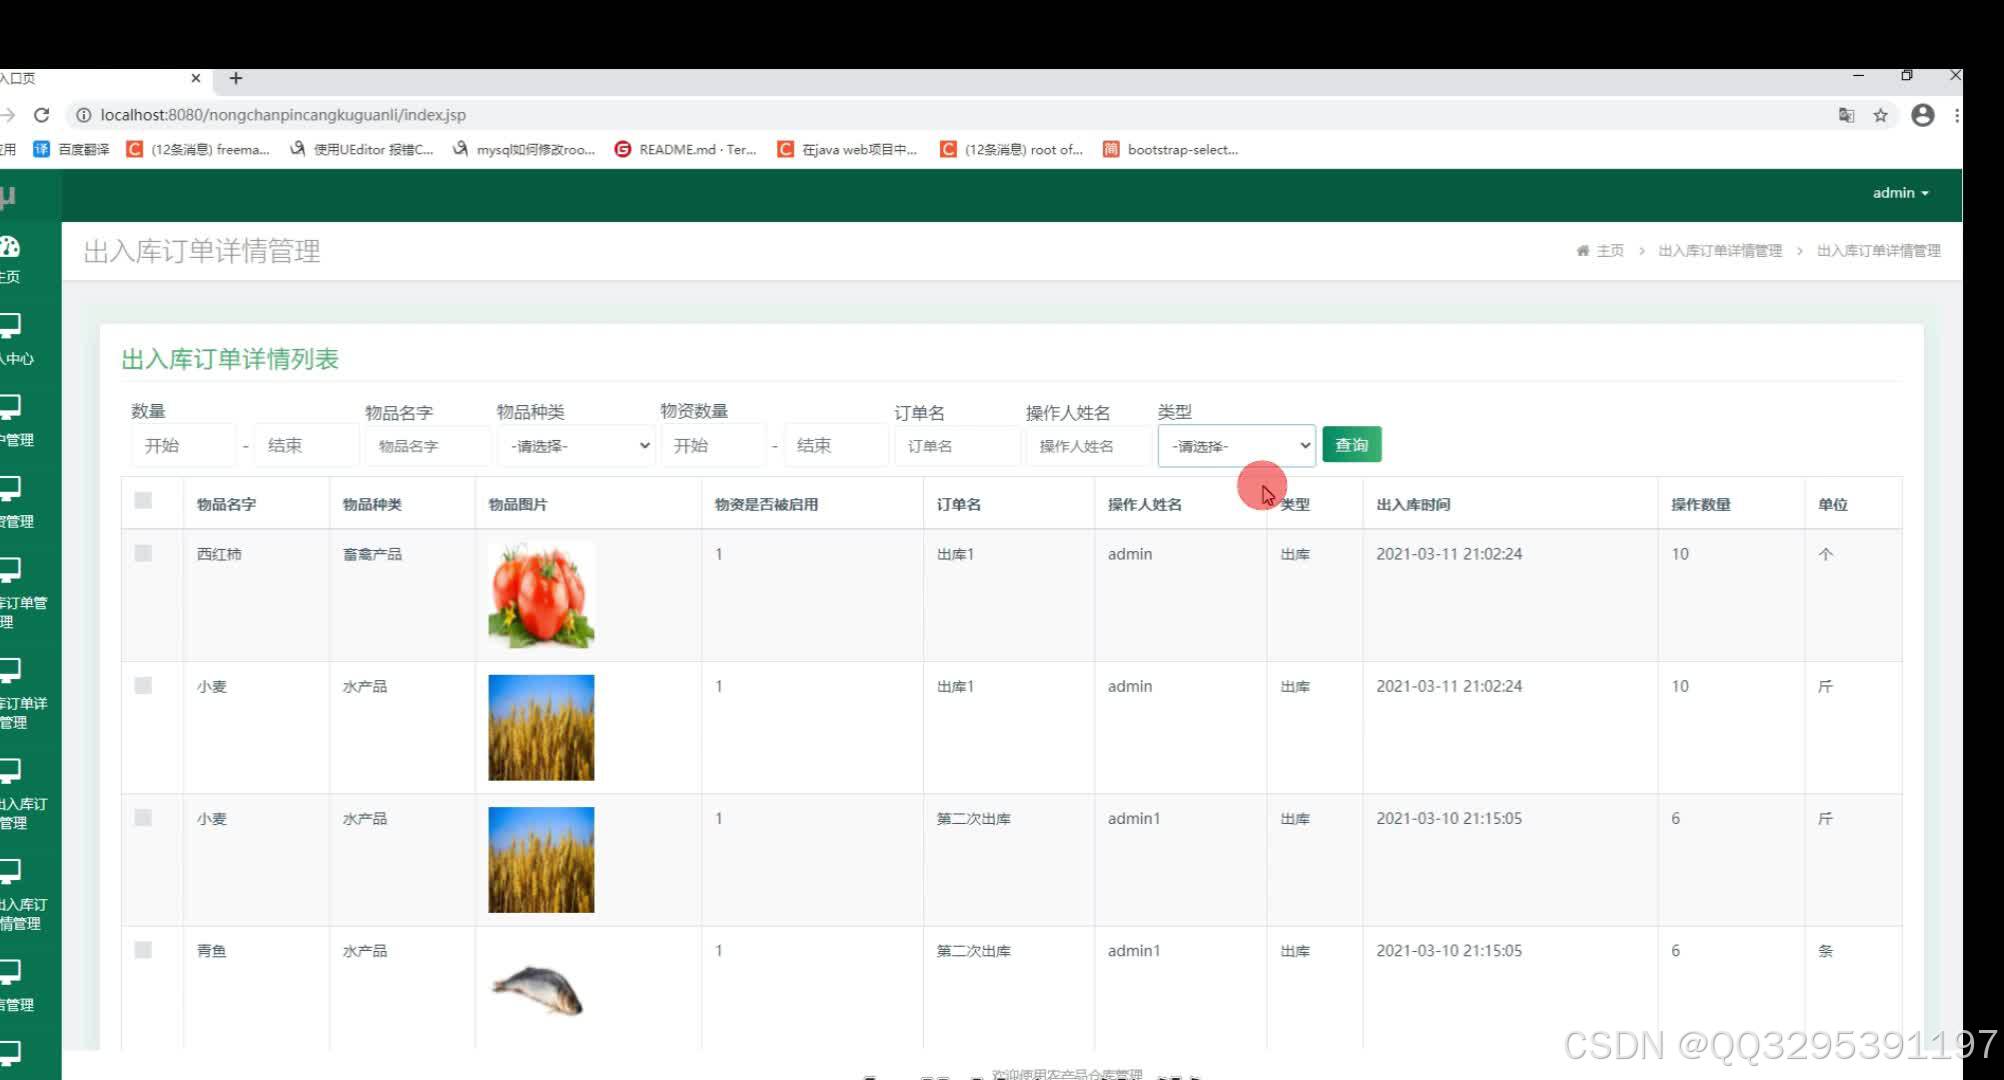Screen dimensions: 2004x1080
Task: Open wheat image in 出库1 row
Action: coord(541,727)
